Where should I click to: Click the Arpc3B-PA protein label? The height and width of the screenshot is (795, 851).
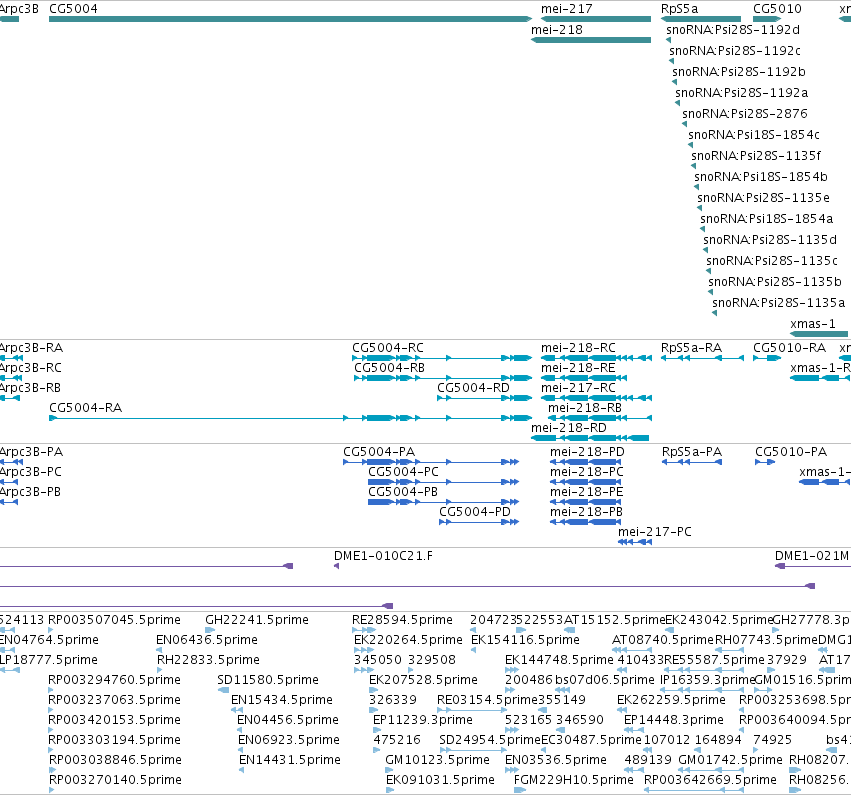tap(31, 452)
